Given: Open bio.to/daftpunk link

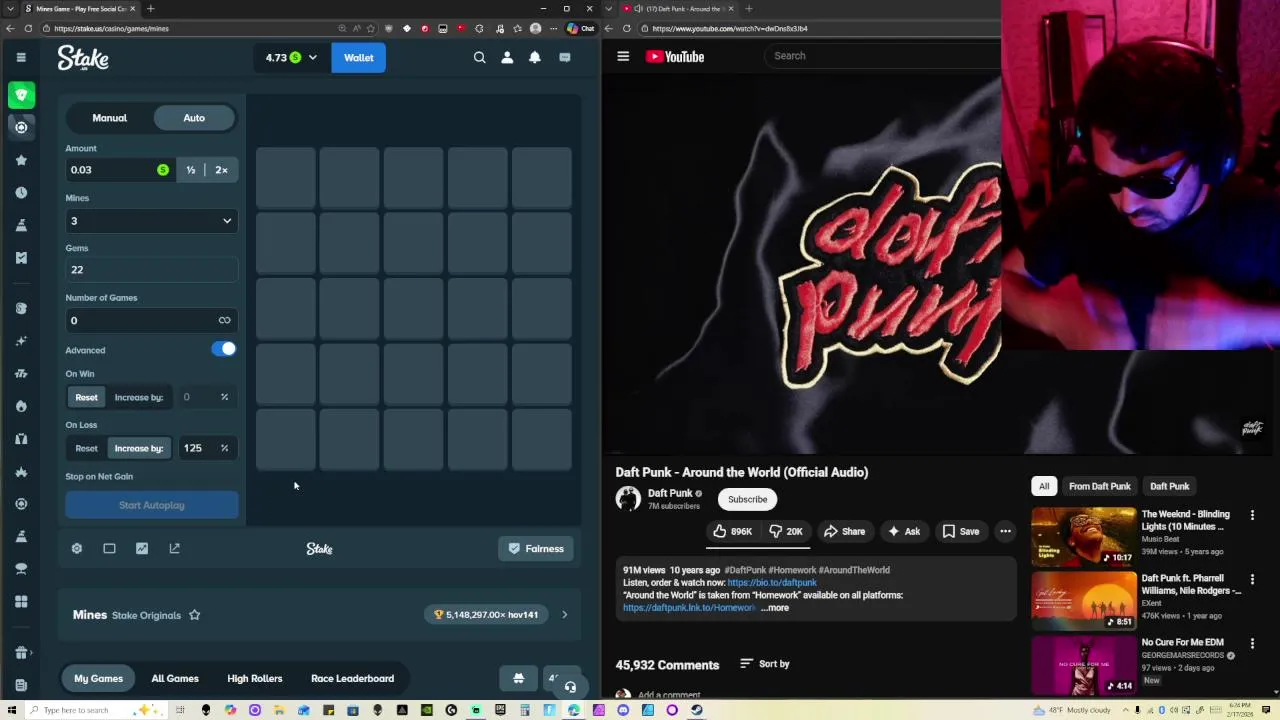Looking at the screenshot, I should (772, 582).
